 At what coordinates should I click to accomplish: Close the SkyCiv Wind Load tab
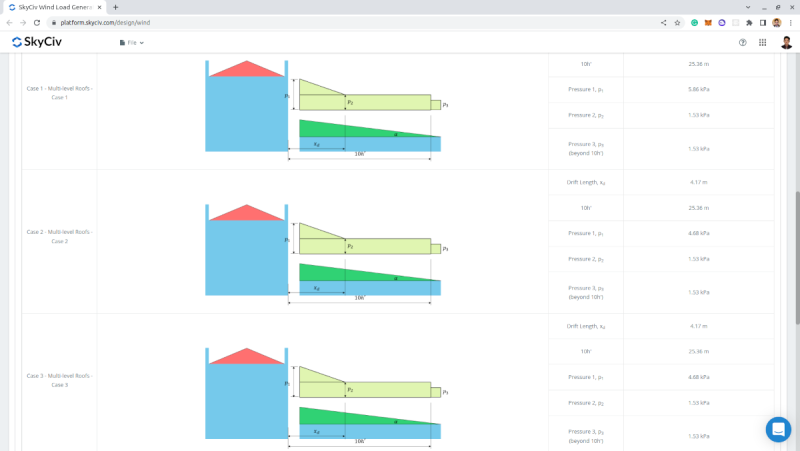click(99, 7)
